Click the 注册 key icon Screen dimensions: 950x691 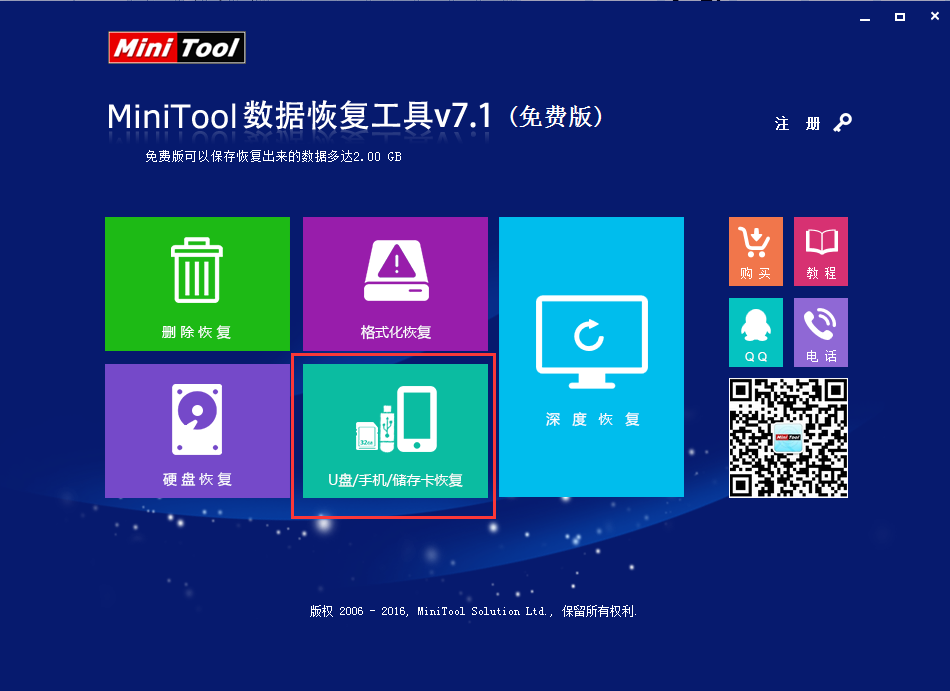coord(842,123)
